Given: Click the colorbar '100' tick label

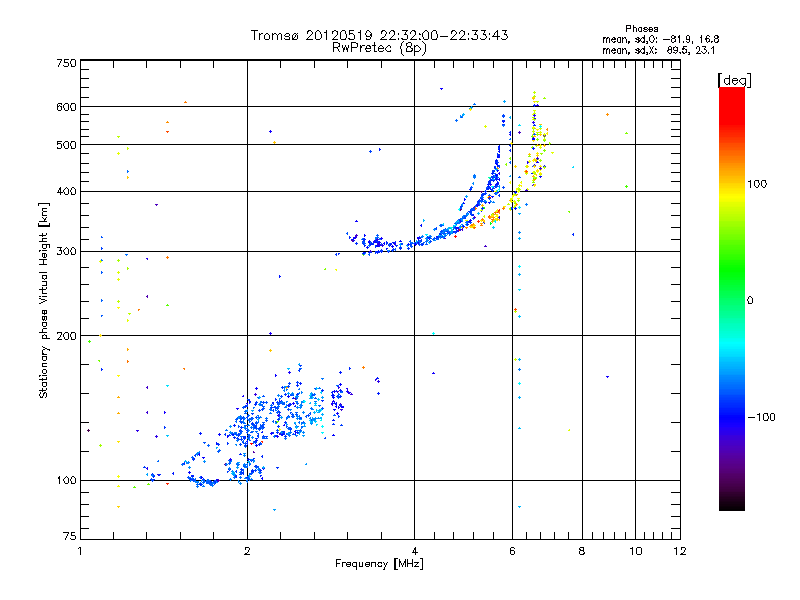Looking at the screenshot, I should (757, 184).
